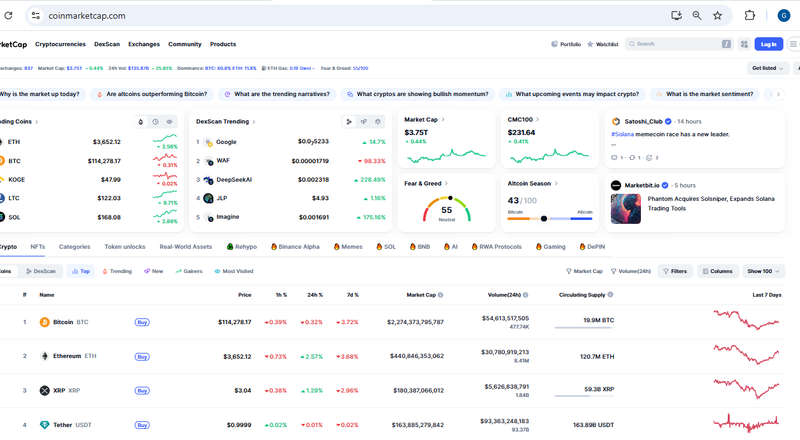Screen dimensions: 800x440
Task: Open the Watchlist star link
Action: (603, 44)
